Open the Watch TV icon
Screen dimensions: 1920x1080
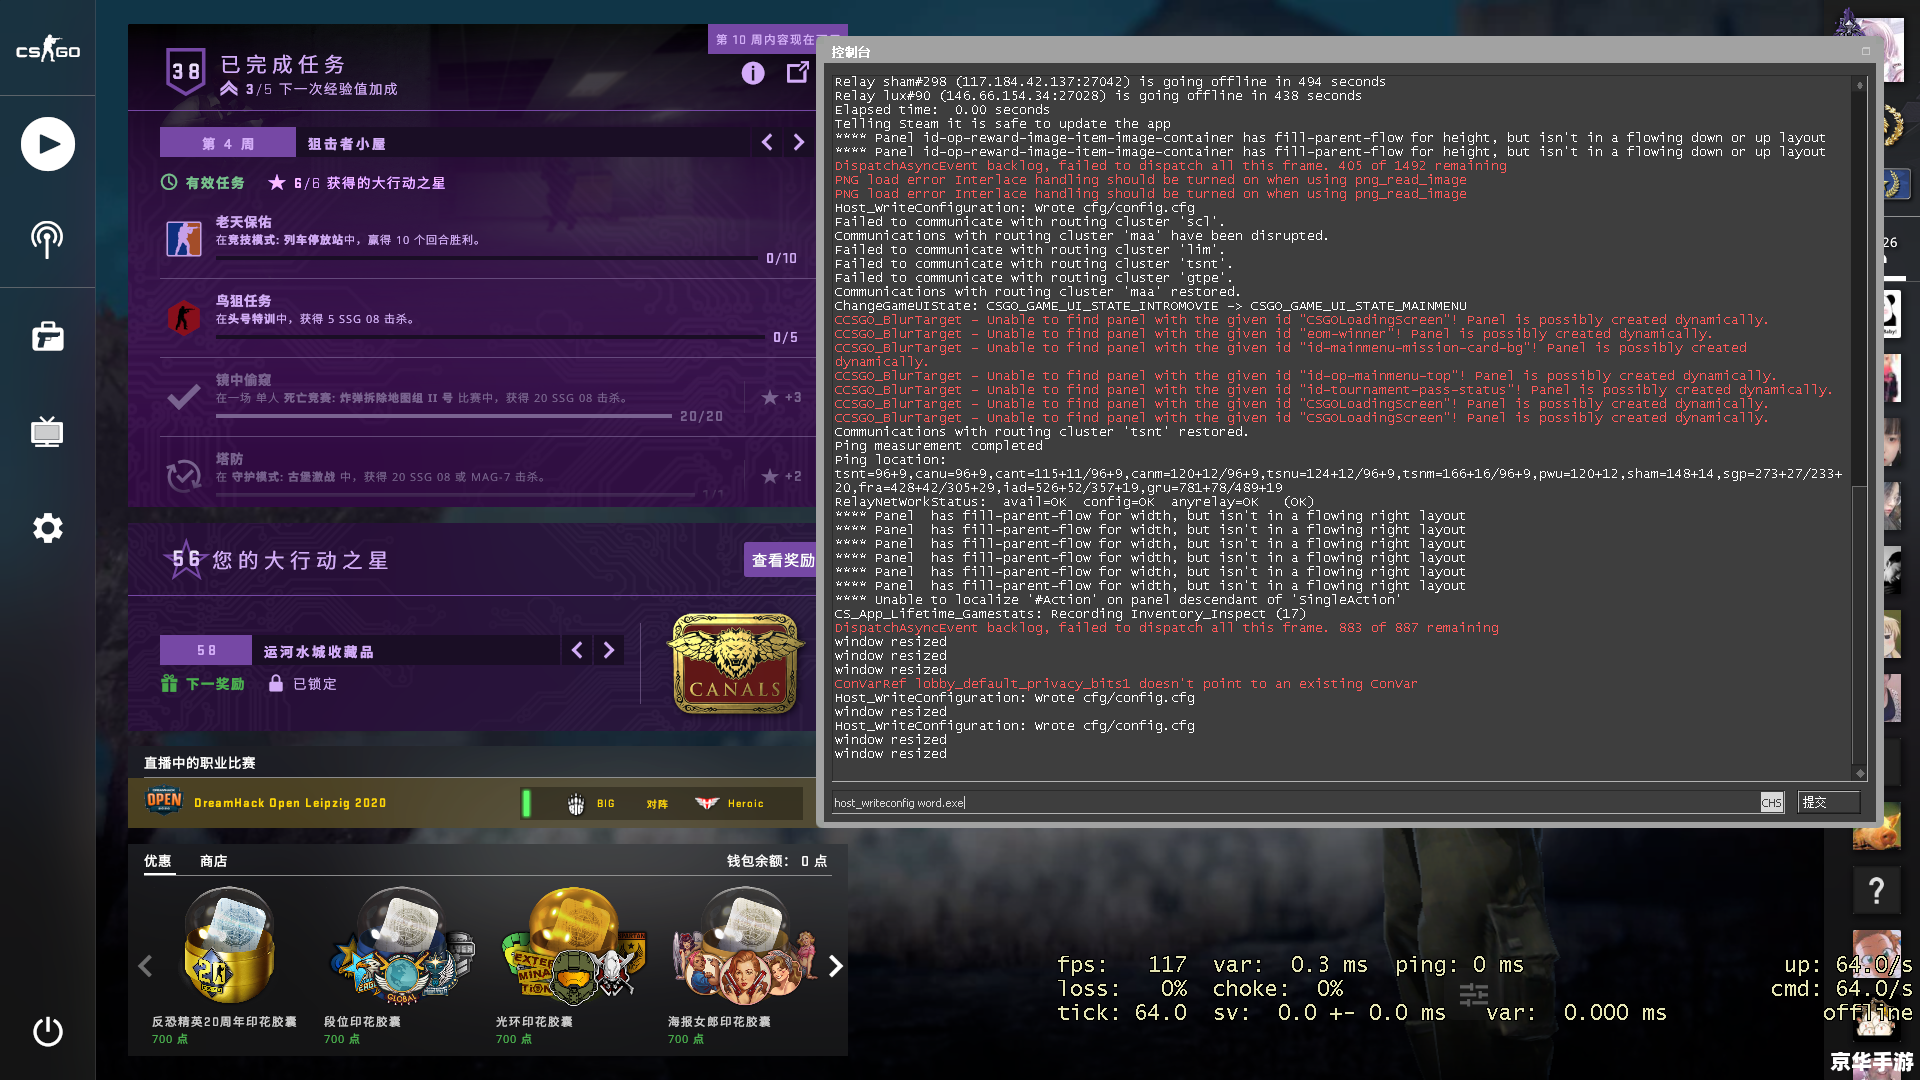pyautogui.click(x=47, y=432)
